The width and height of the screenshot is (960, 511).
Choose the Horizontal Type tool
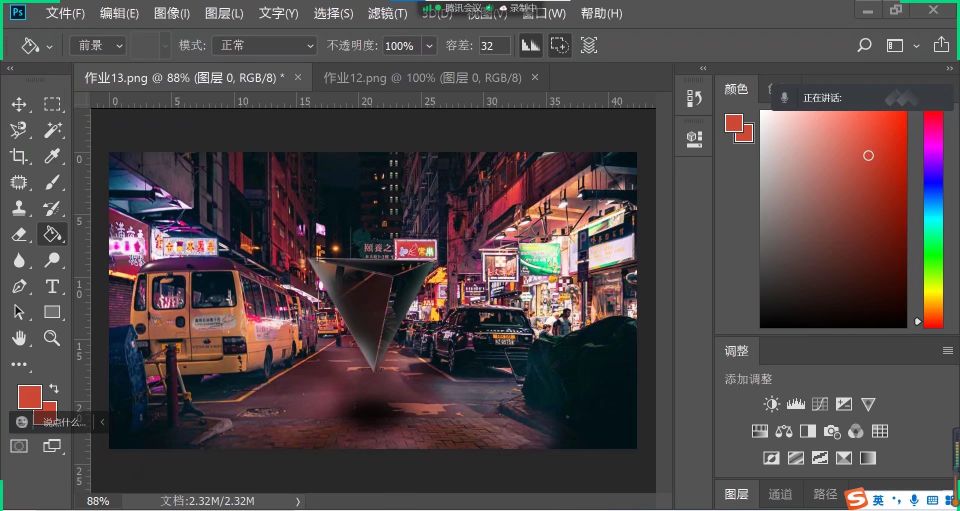coord(52,286)
